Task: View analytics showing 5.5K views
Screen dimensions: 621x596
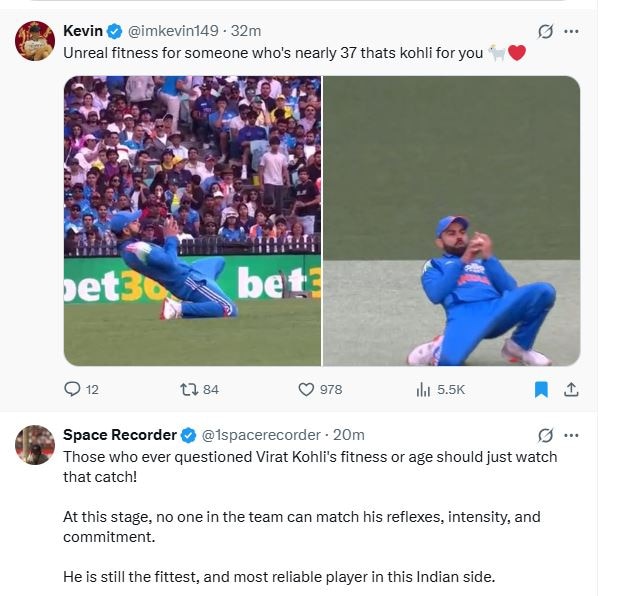Action: point(423,389)
